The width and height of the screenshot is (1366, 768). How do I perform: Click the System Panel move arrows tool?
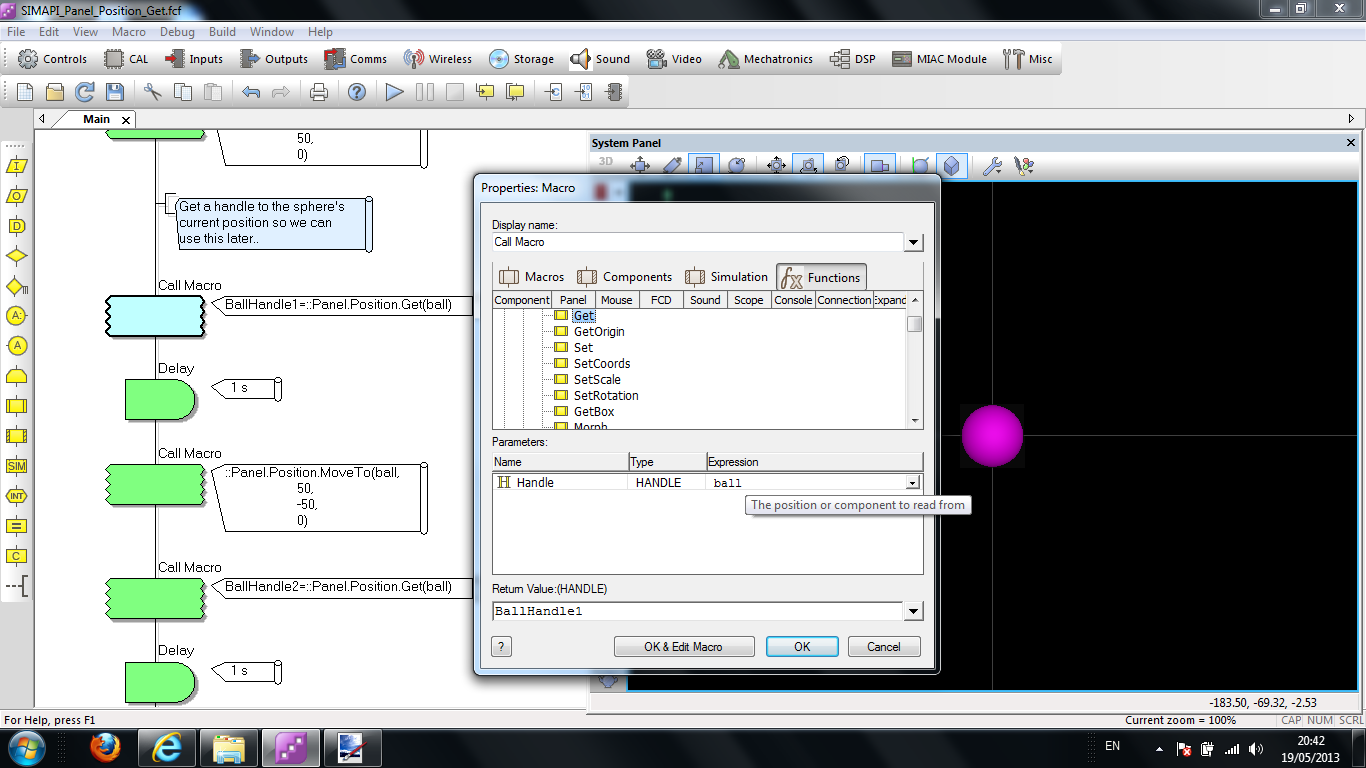[641, 165]
